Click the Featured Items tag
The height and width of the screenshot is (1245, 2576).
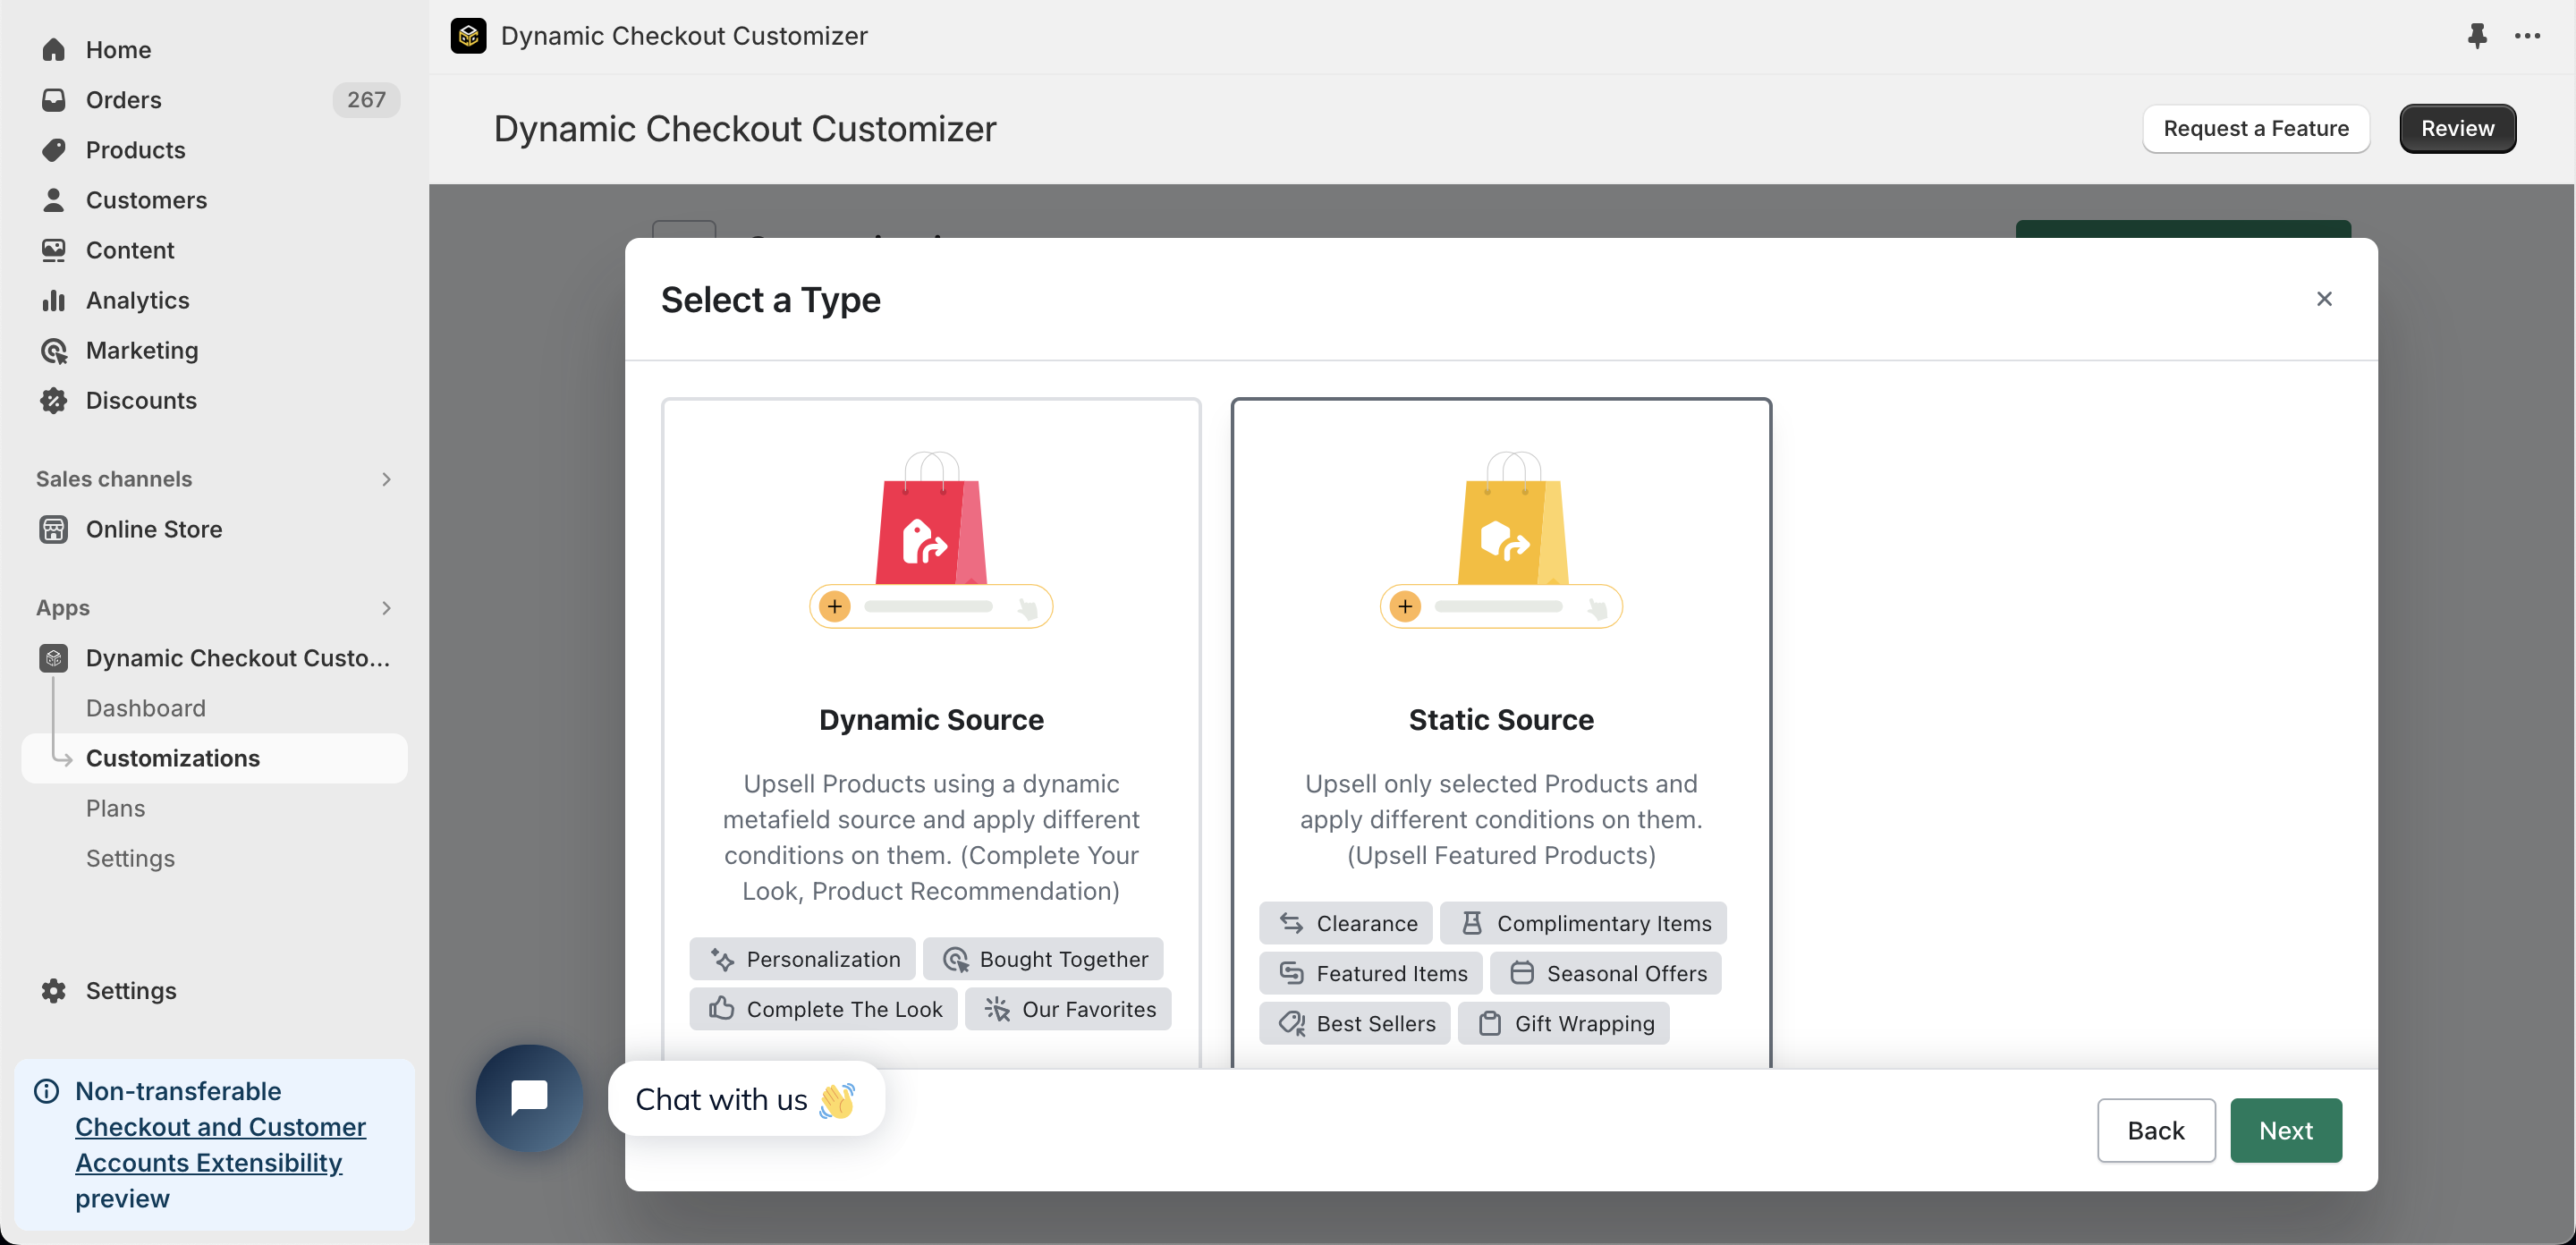pos(1371,973)
